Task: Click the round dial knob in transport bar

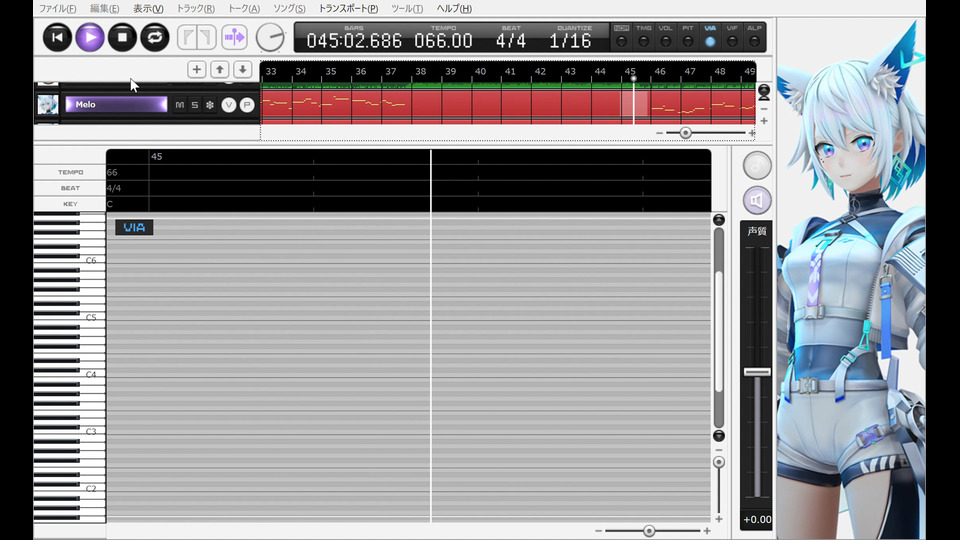Action: point(270,37)
